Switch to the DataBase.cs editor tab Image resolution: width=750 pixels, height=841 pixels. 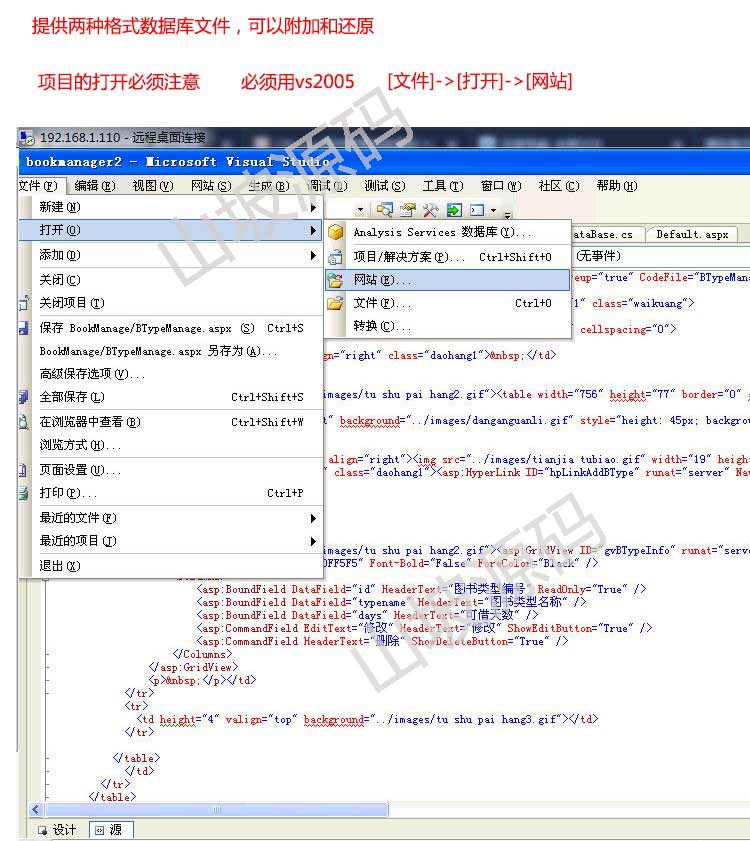coord(604,234)
